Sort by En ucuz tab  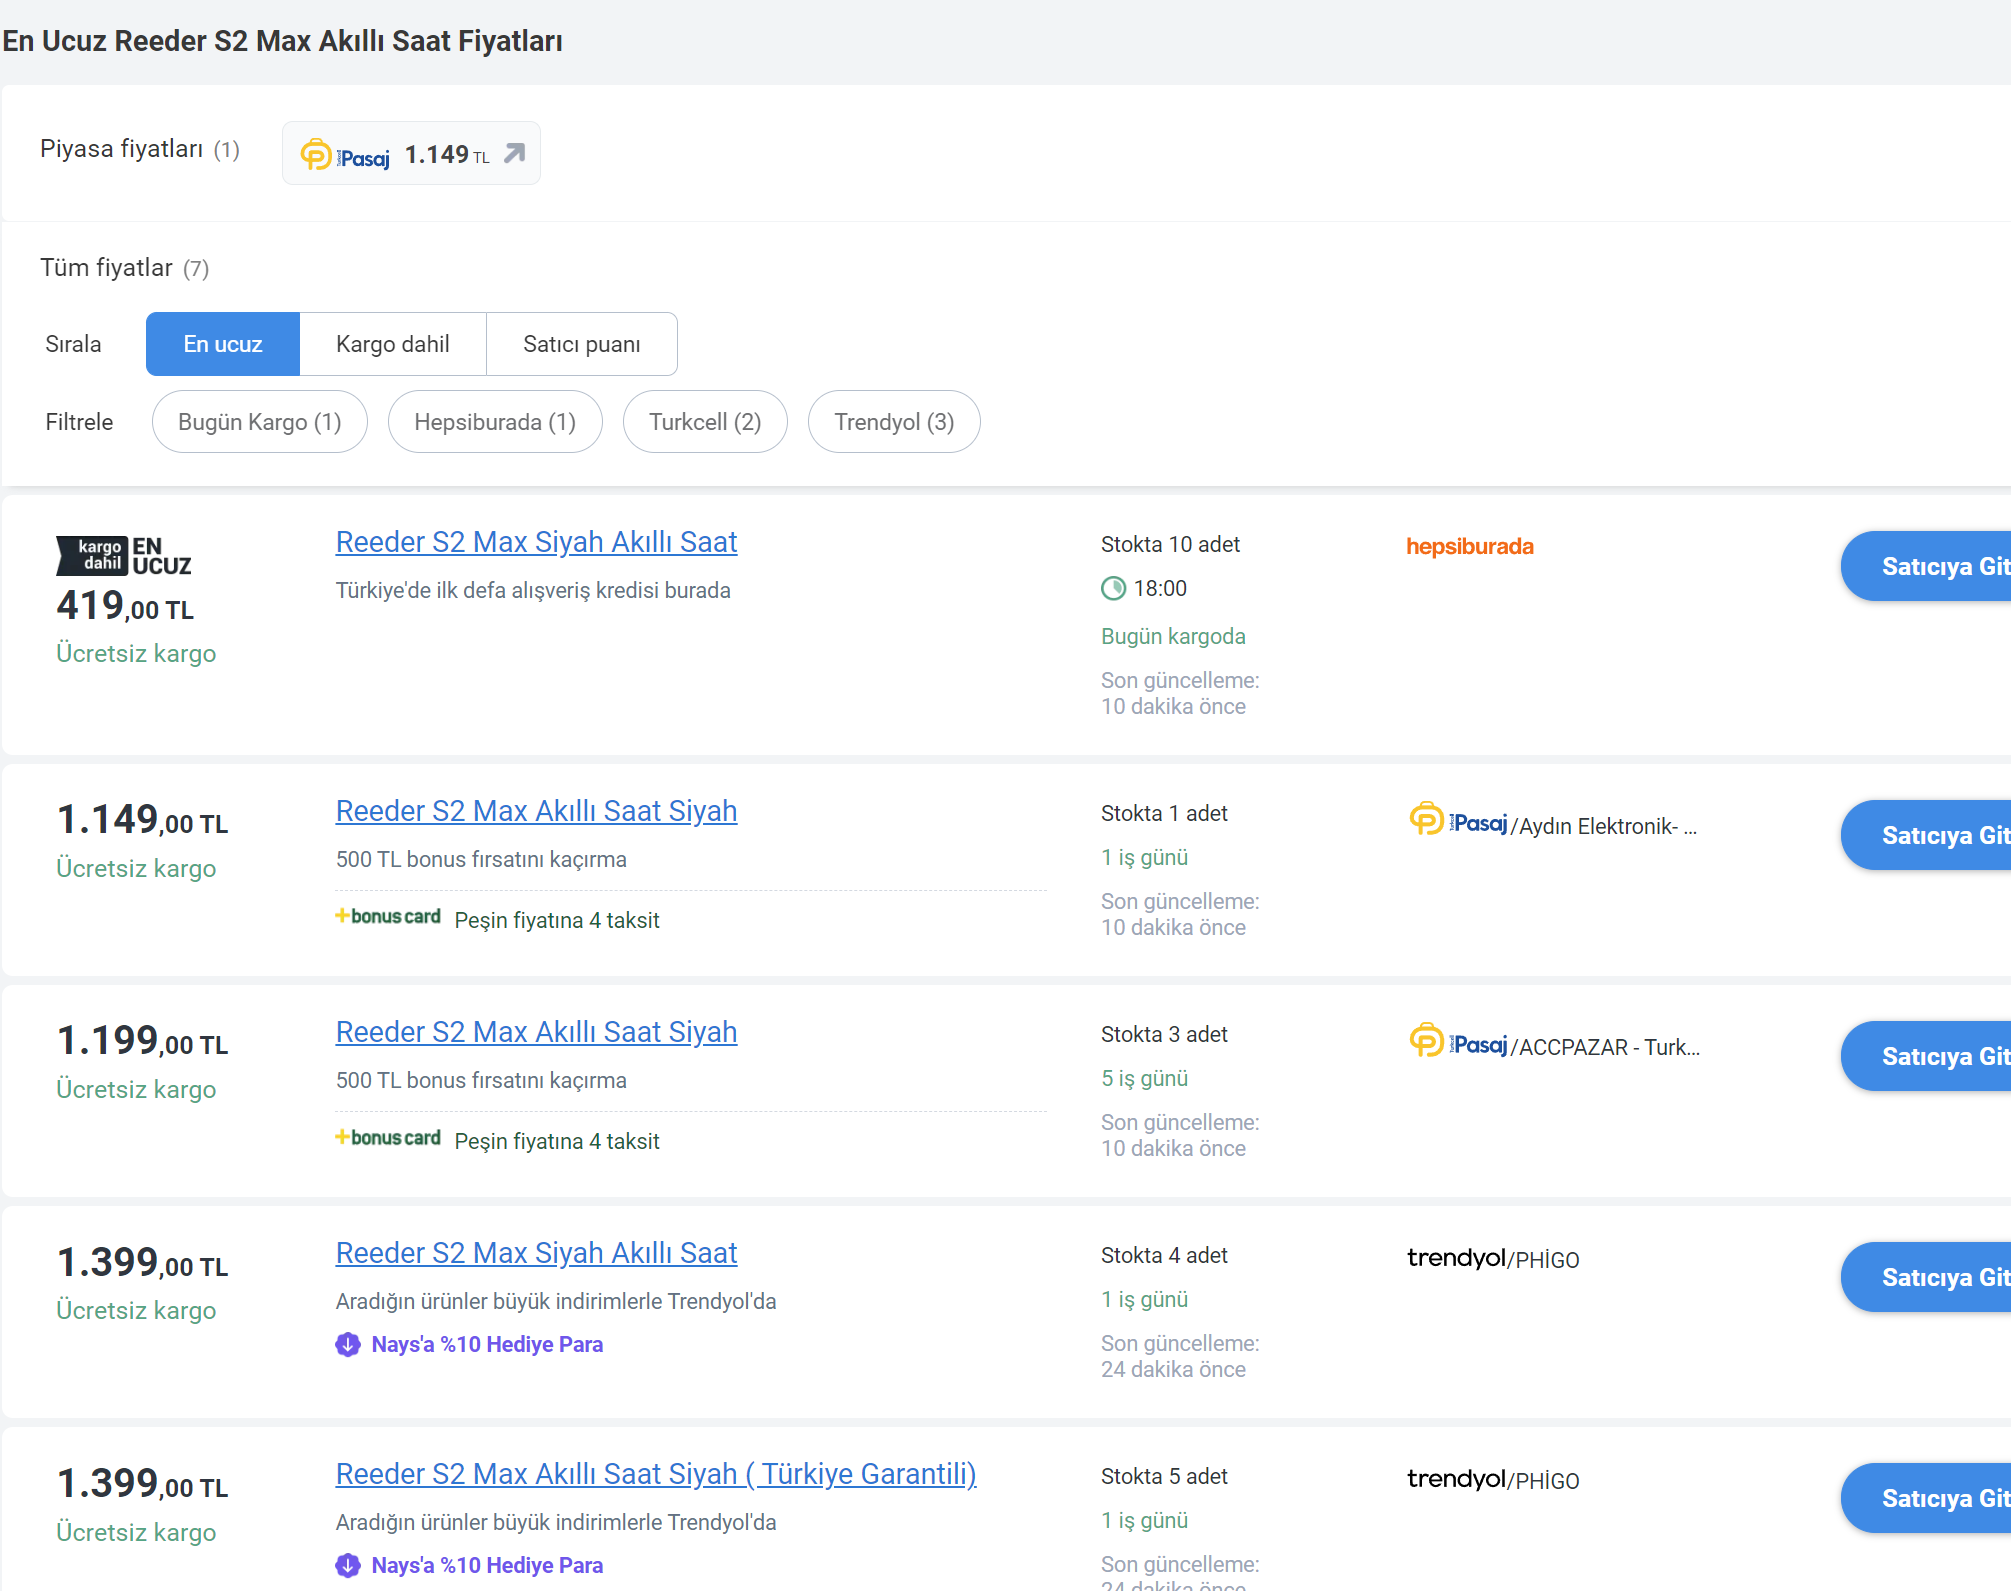pyautogui.click(x=222, y=344)
